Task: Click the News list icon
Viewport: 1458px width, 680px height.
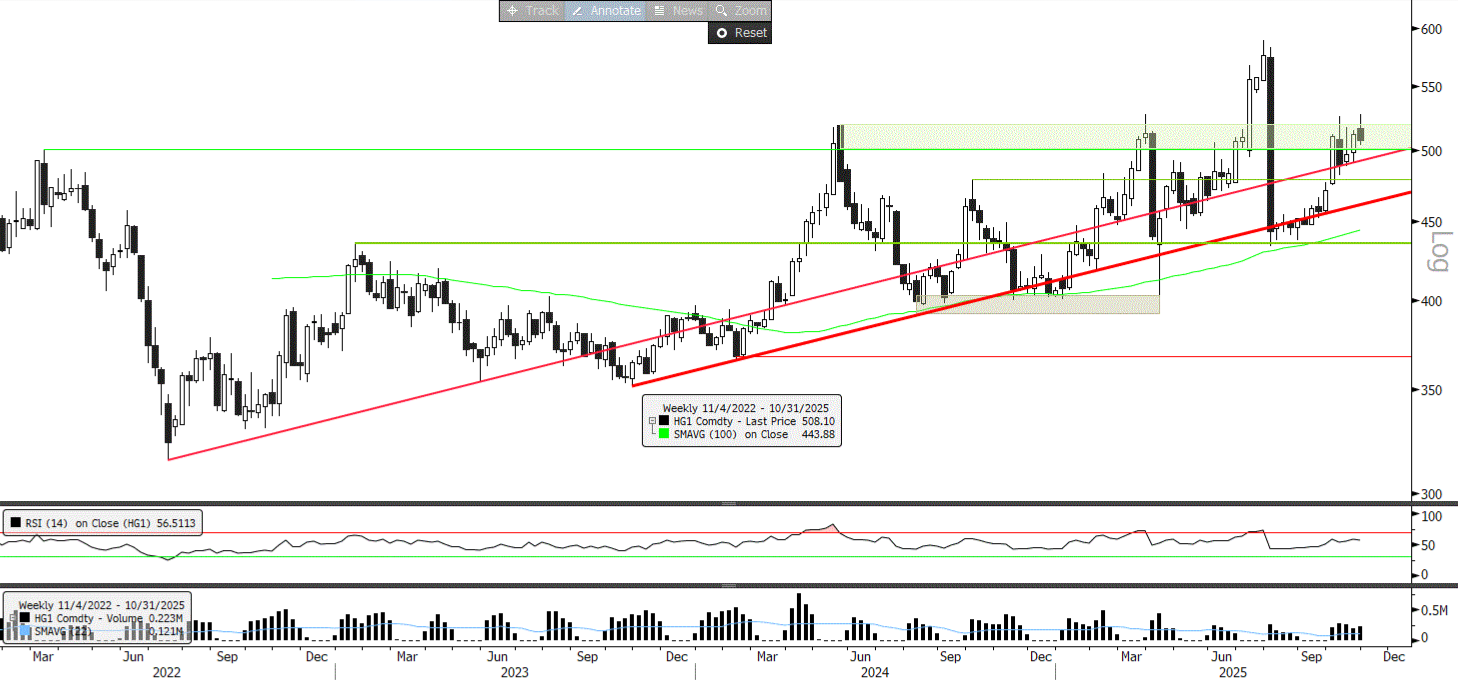Action: (x=659, y=11)
